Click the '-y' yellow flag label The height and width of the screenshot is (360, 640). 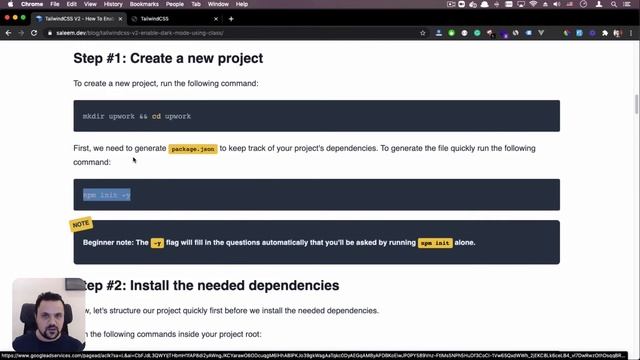157,243
